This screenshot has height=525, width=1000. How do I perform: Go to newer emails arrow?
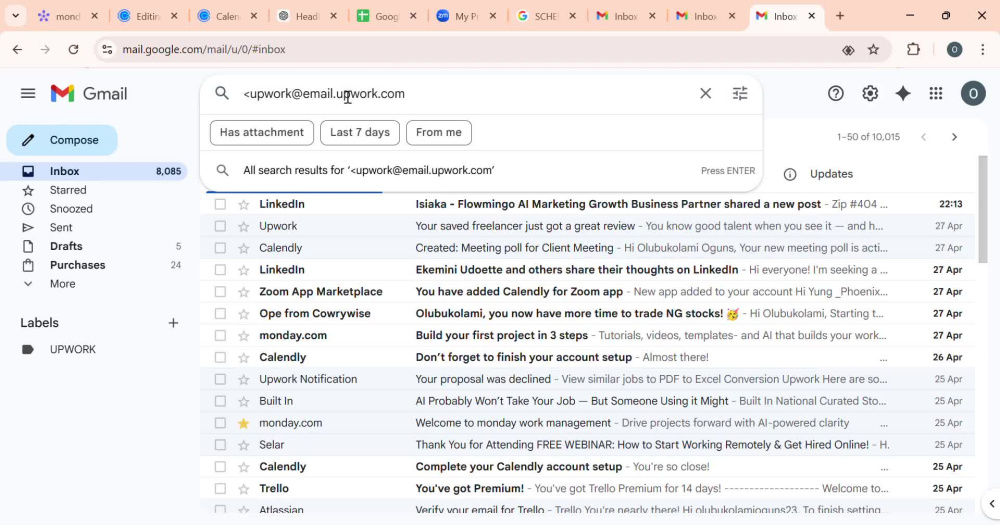click(x=923, y=137)
